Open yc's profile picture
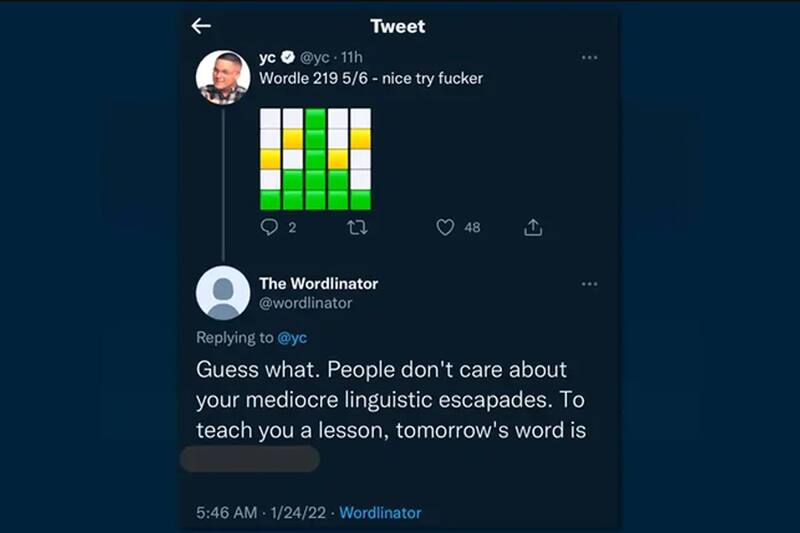Viewport: 800px width, 533px height. (223, 77)
